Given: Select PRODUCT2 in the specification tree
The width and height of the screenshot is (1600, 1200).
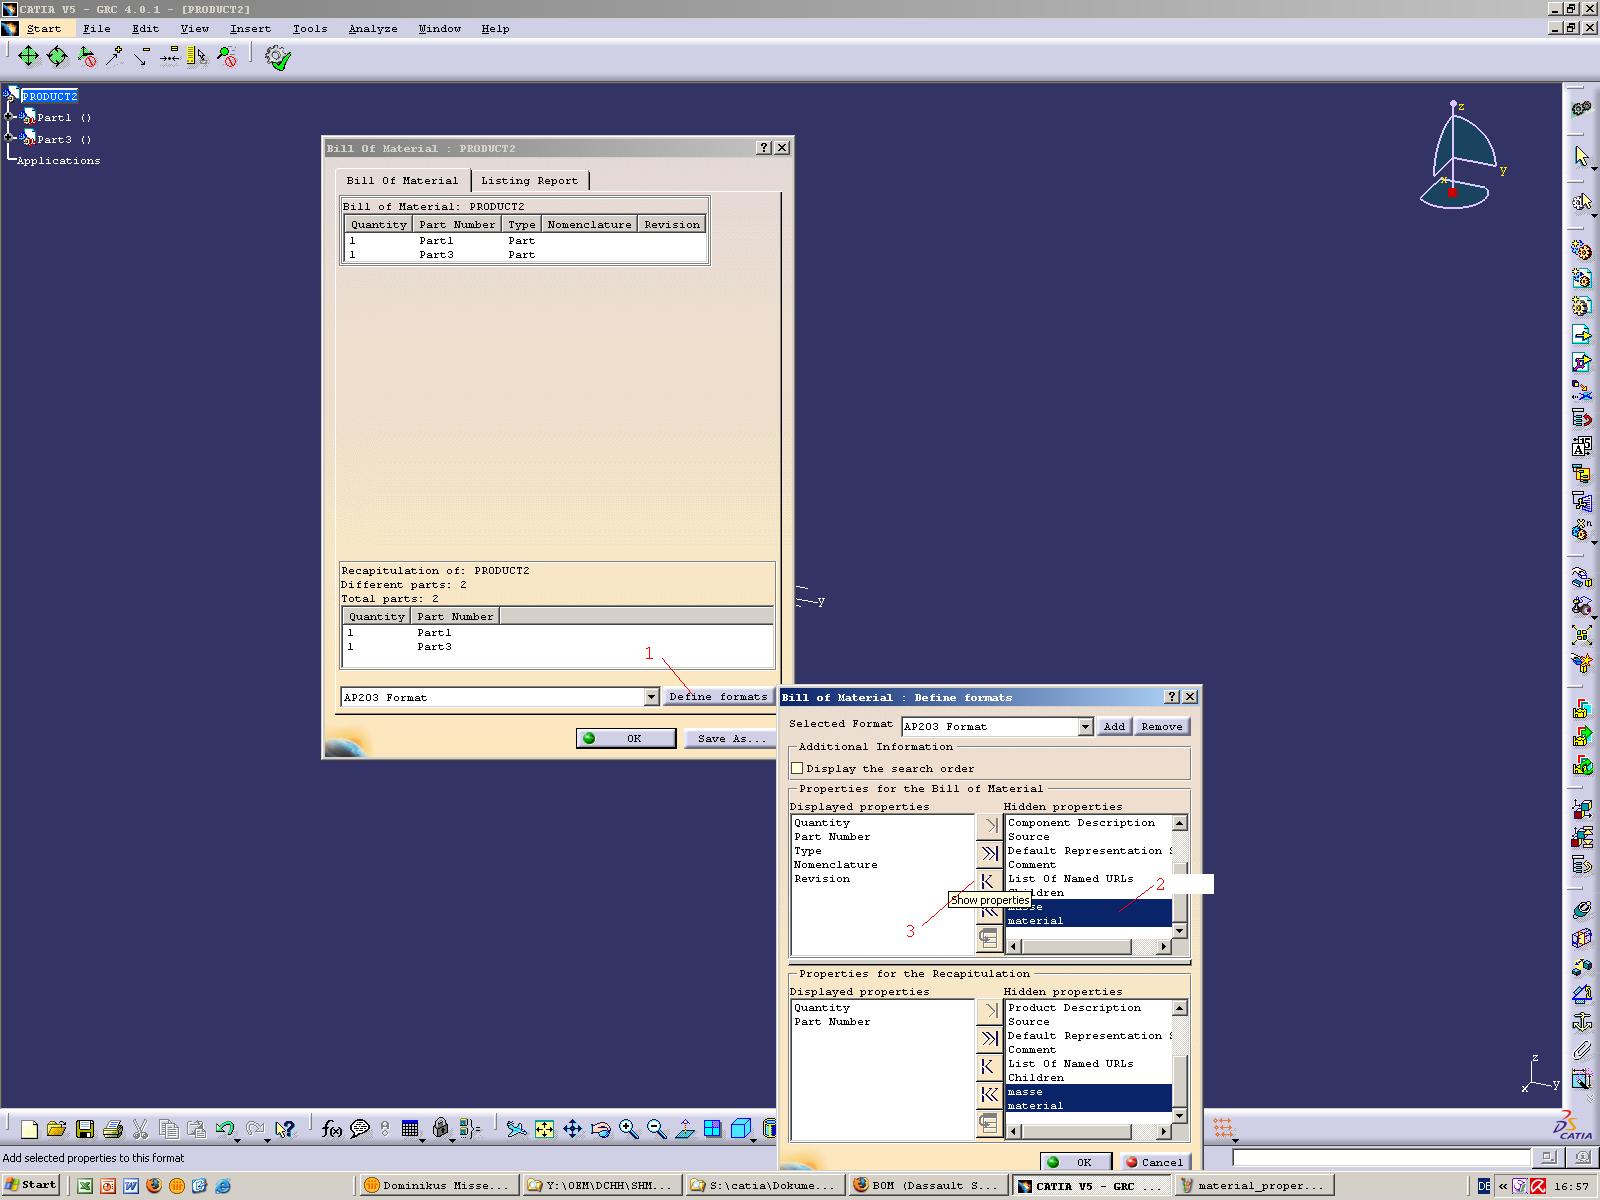Looking at the screenshot, I should [x=49, y=96].
